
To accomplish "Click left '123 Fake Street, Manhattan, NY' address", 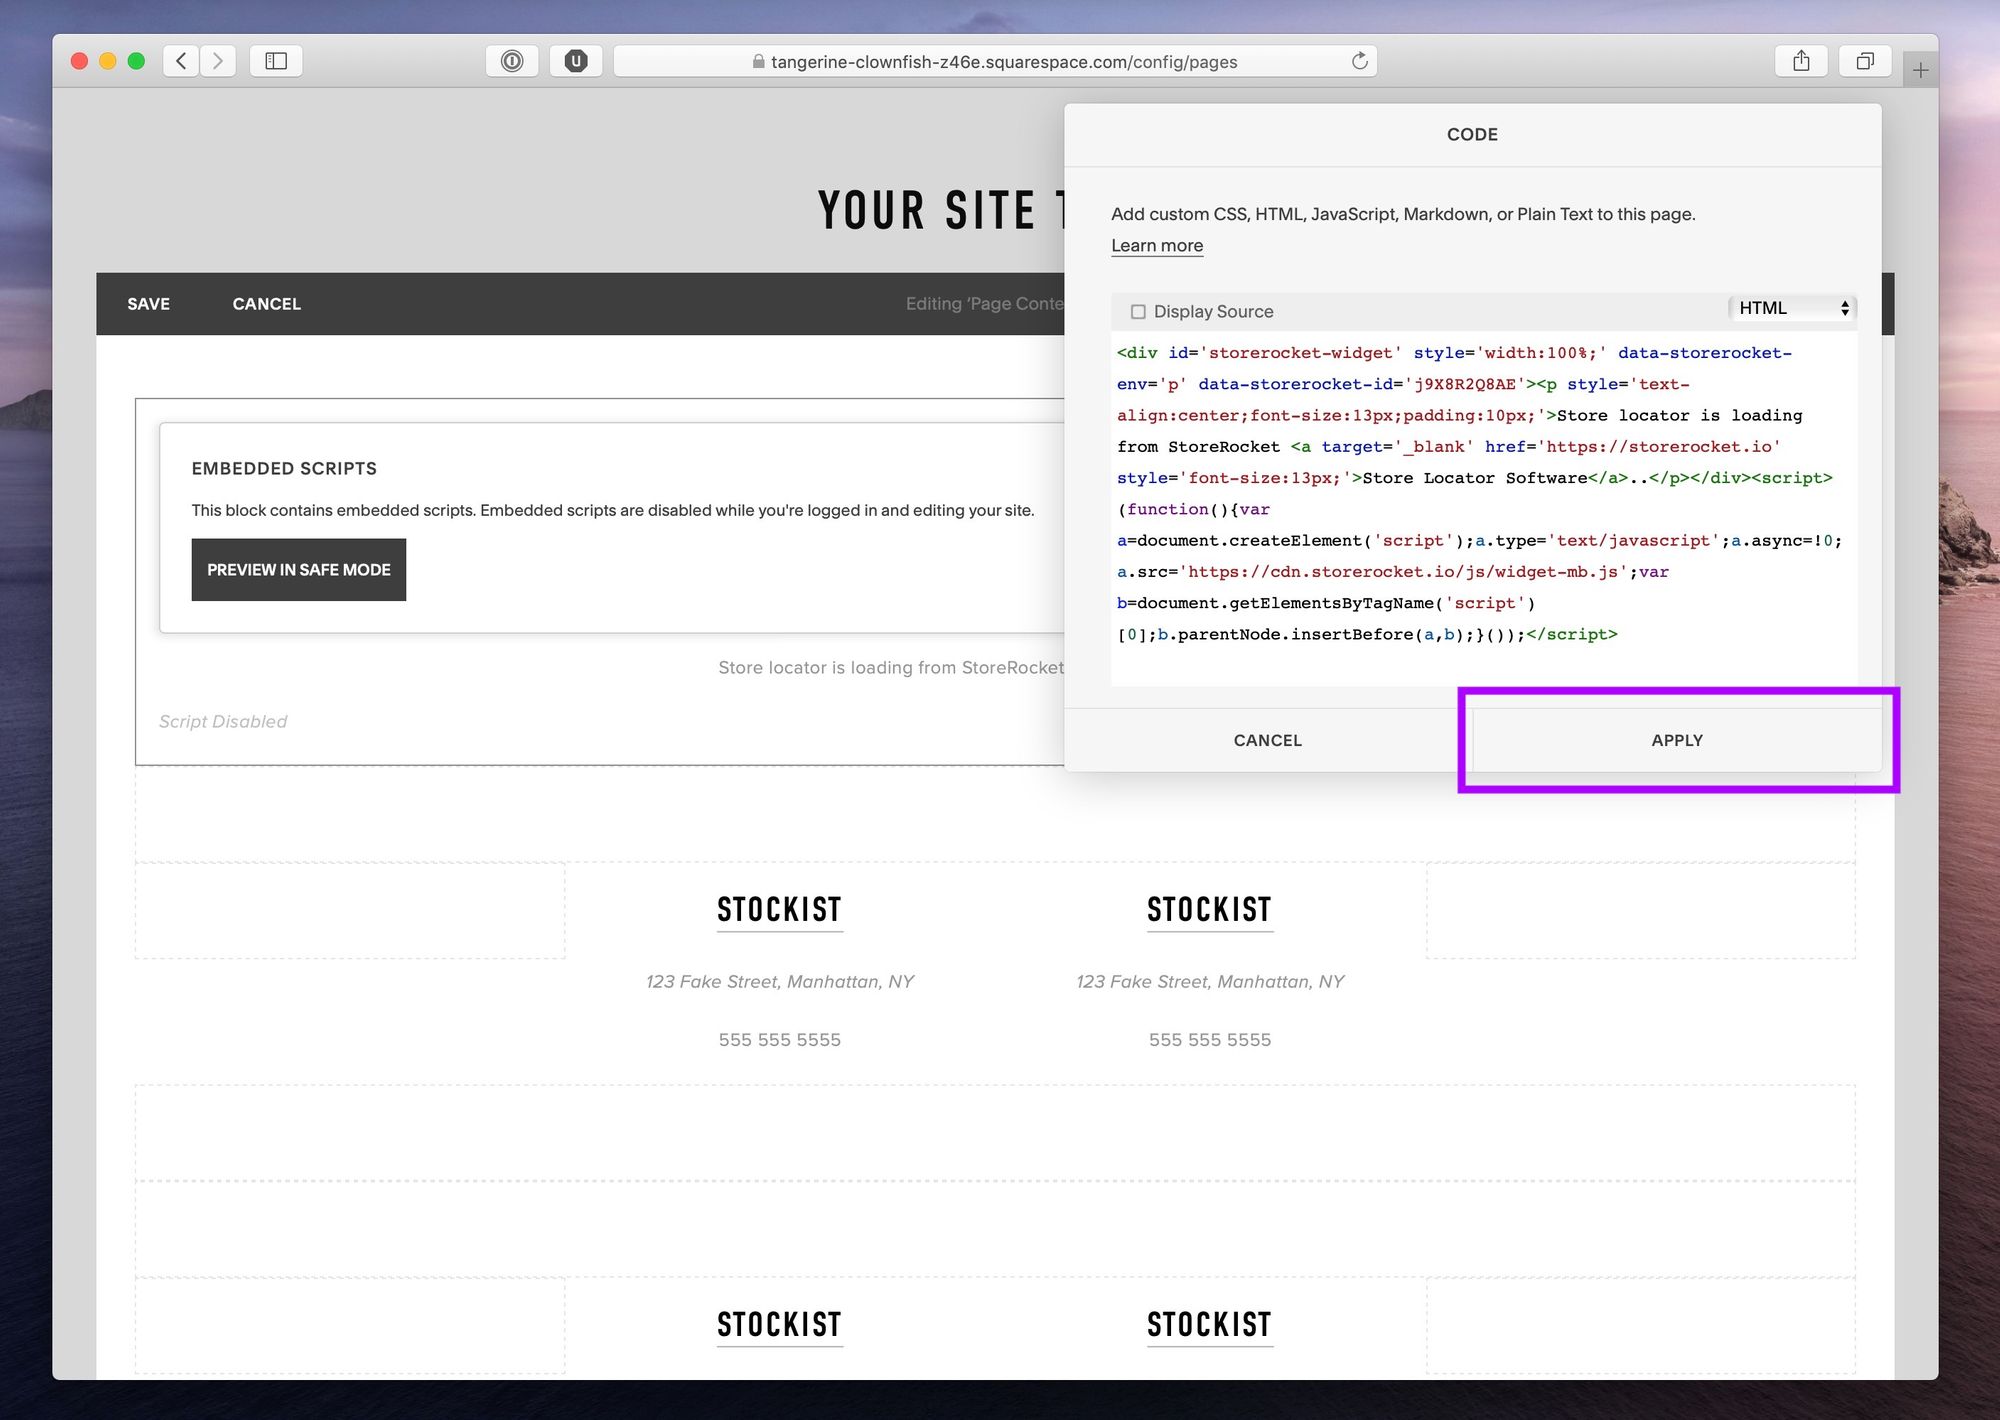I will tap(780, 982).
